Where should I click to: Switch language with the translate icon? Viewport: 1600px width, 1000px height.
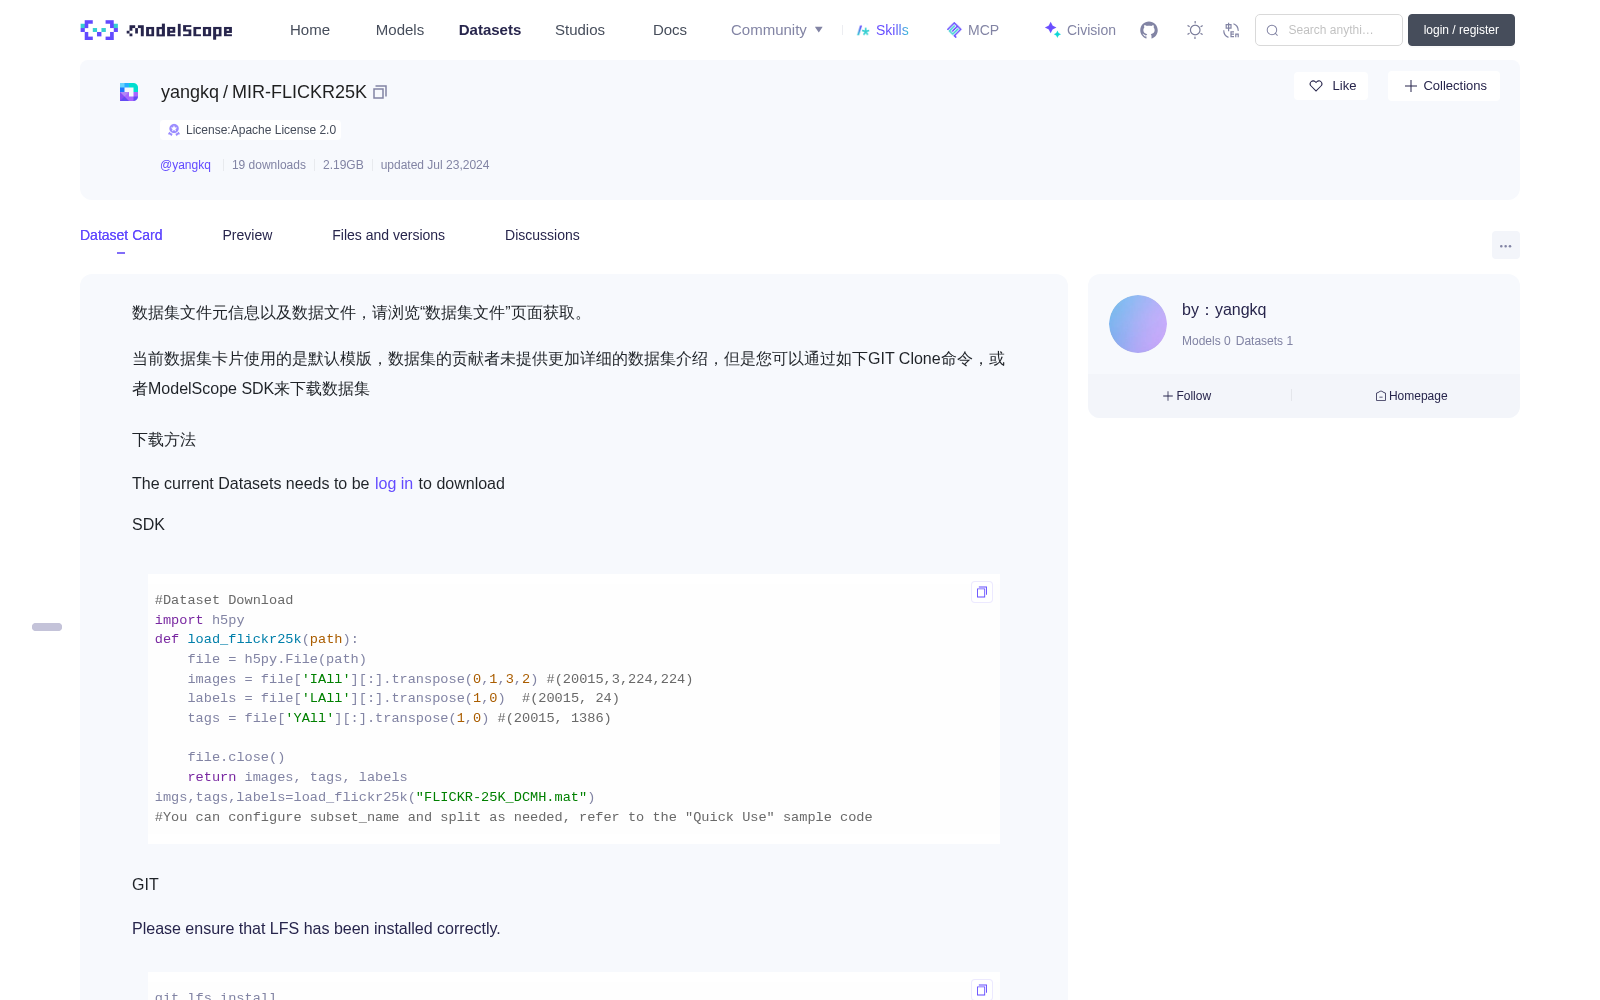1232,30
